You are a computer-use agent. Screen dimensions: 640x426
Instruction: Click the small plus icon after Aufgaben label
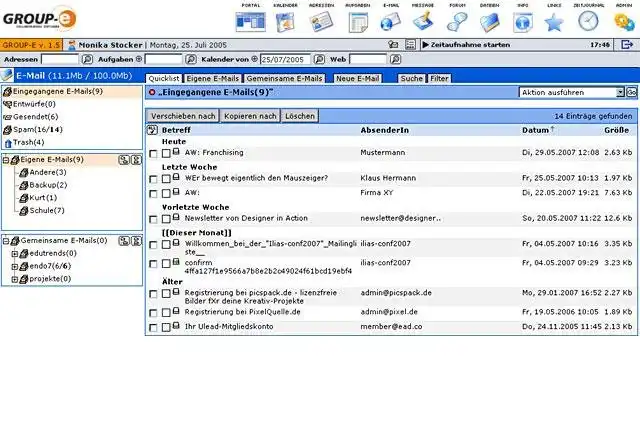(x=139, y=59)
